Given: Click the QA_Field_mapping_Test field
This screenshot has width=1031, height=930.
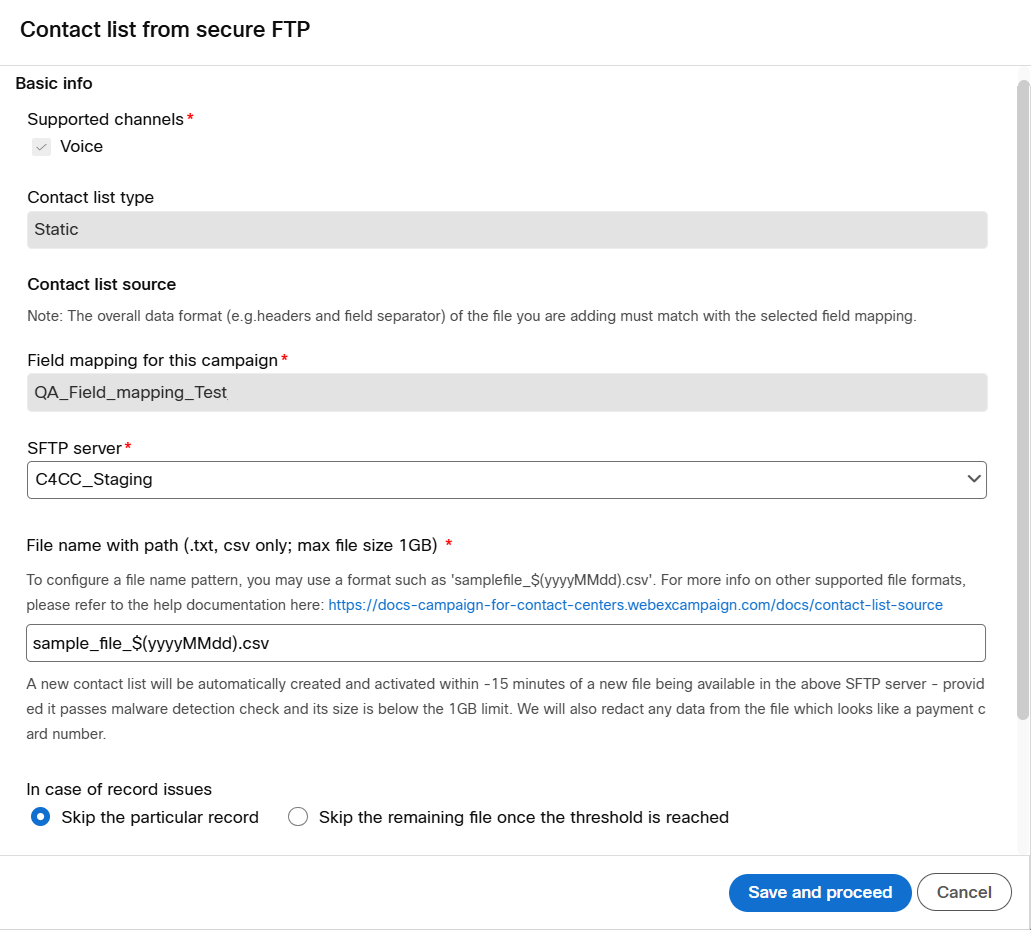Looking at the screenshot, I should pyautogui.click(x=506, y=393).
